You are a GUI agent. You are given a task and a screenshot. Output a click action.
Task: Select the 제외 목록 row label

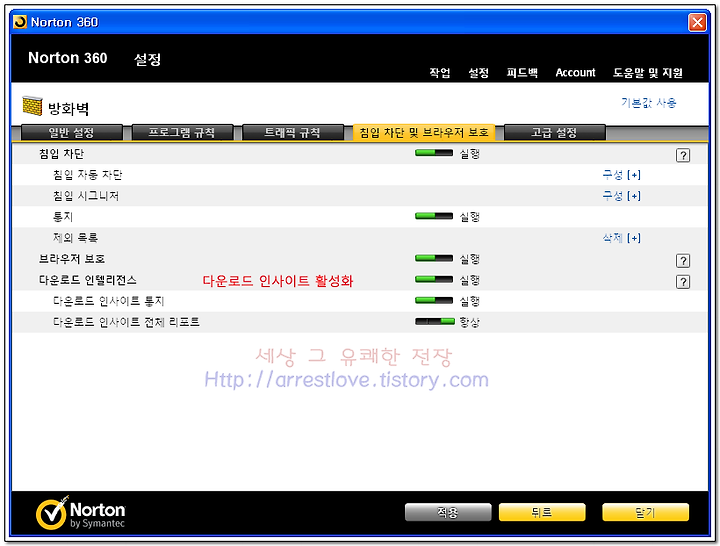point(75,238)
